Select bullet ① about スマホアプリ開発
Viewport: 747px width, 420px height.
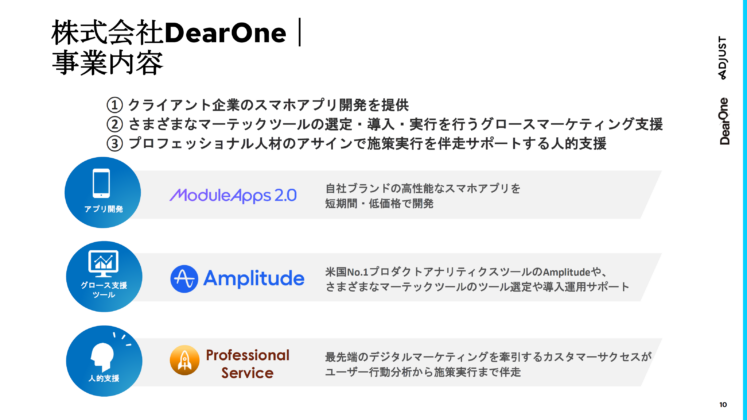(x=258, y=105)
